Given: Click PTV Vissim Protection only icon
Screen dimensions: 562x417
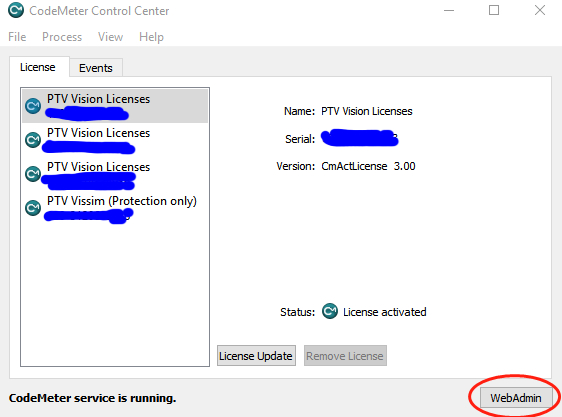Looking at the screenshot, I should [33, 208].
